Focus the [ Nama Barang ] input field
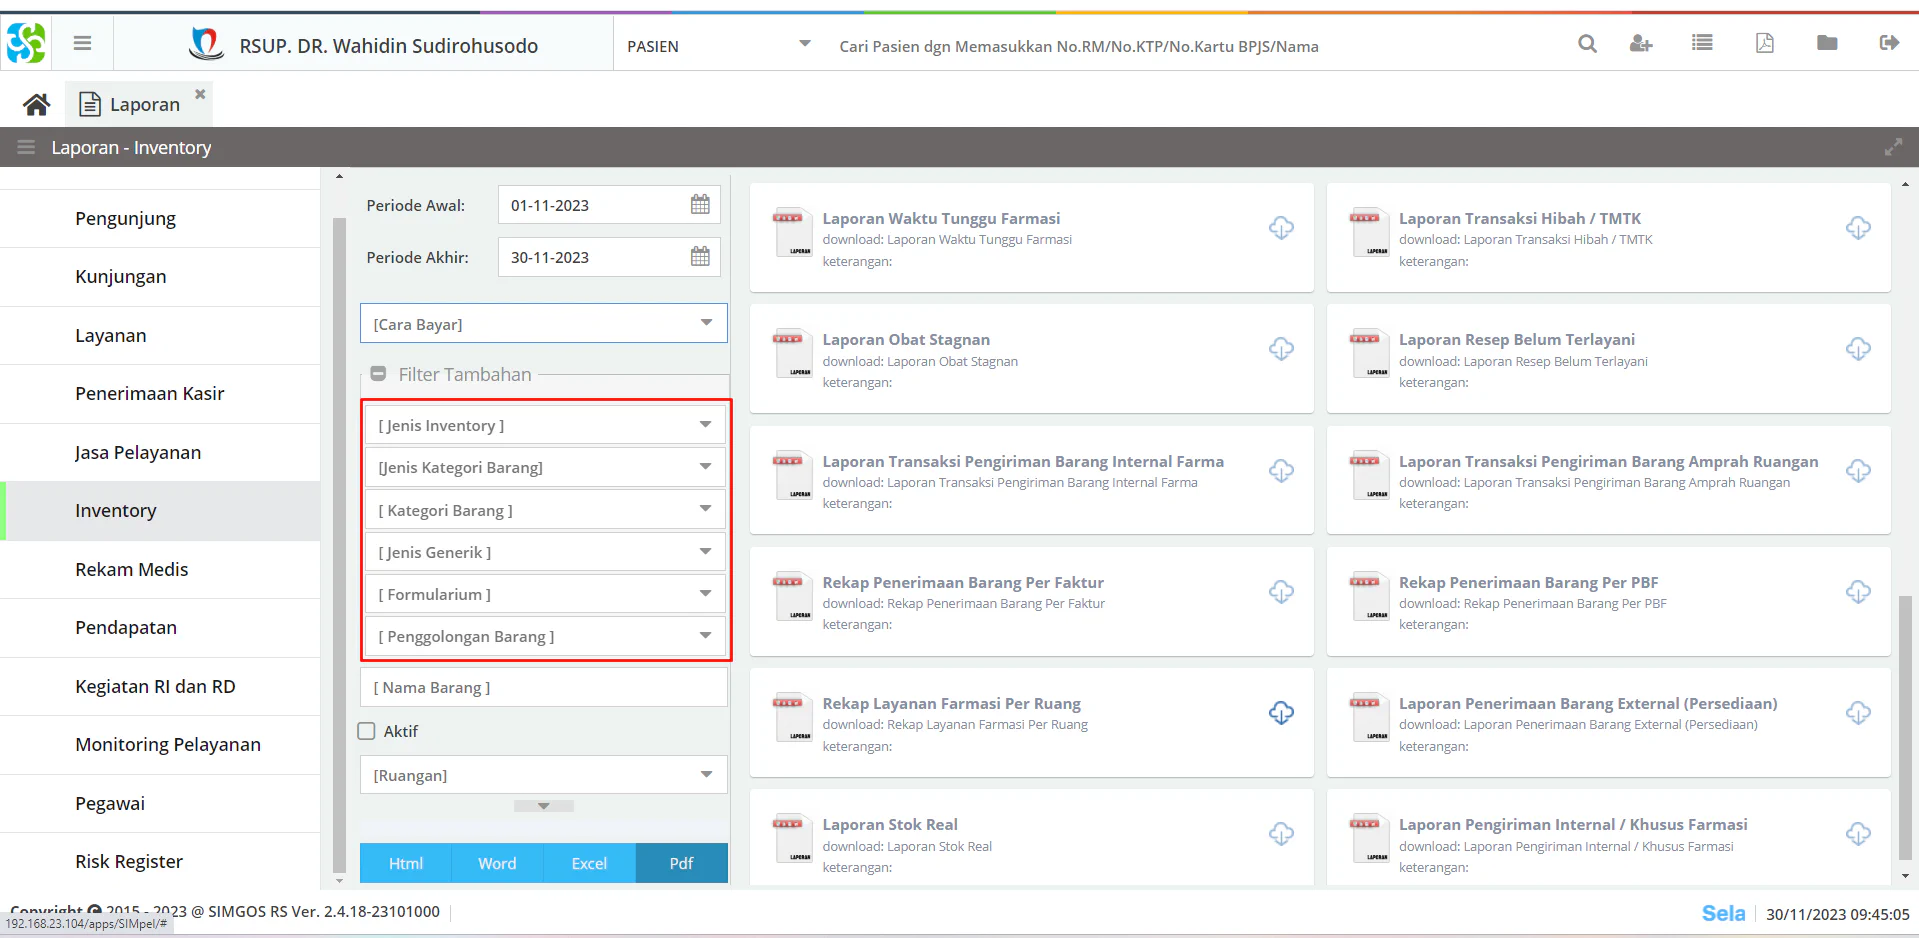The height and width of the screenshot is (938, 1919). tap(543, 688)
